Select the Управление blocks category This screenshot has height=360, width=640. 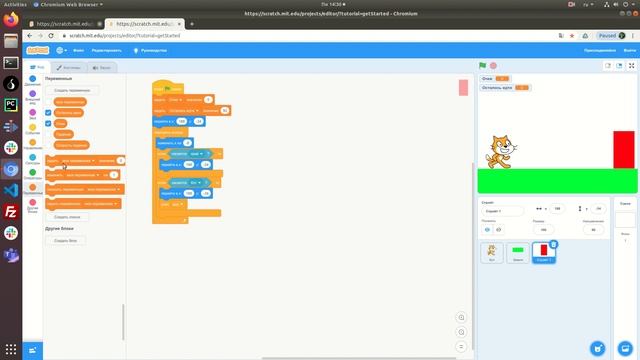click(33, 144)
